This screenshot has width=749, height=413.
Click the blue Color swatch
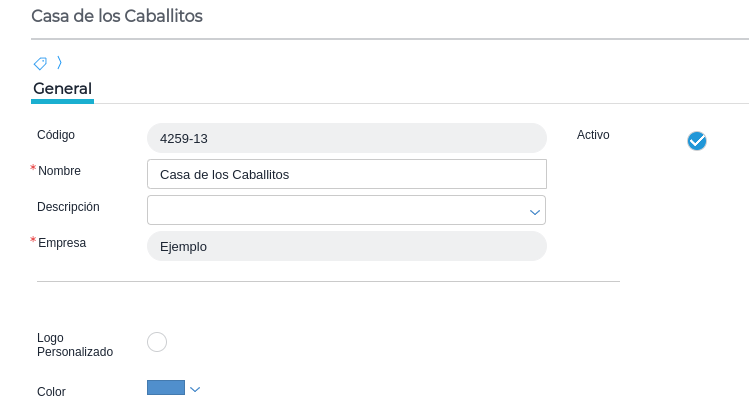point(166,388)
